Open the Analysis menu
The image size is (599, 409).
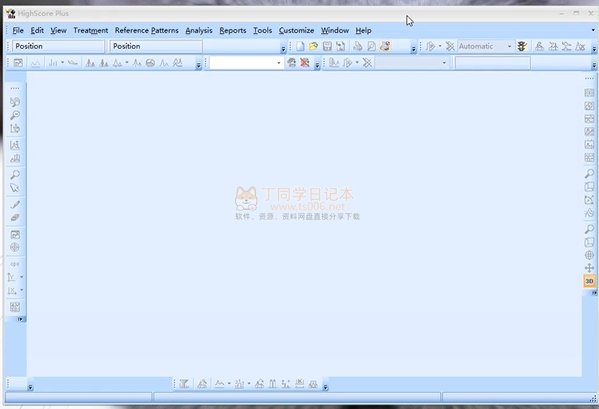coord(199,30)
